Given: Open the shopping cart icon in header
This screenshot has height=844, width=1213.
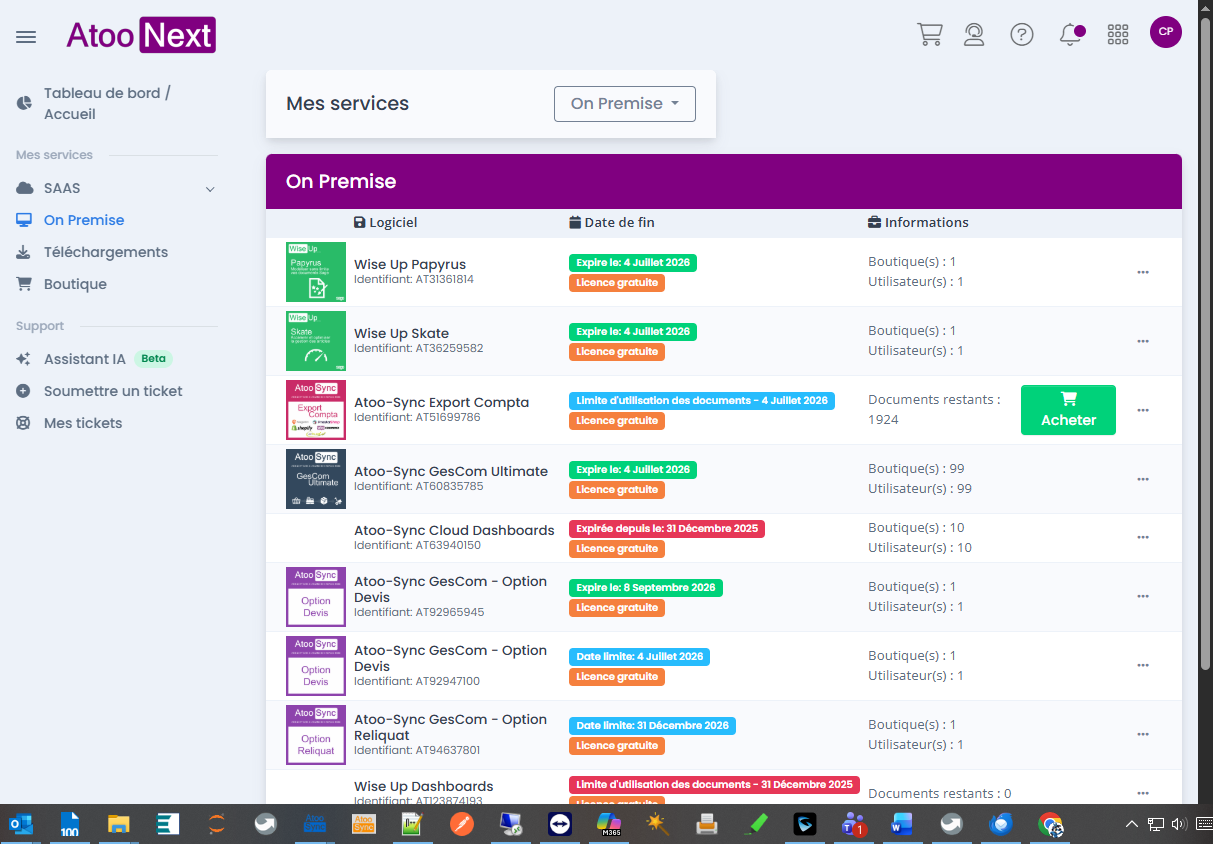Looking at the screenshot, I should pyautogui.click(x=930, y=34).
